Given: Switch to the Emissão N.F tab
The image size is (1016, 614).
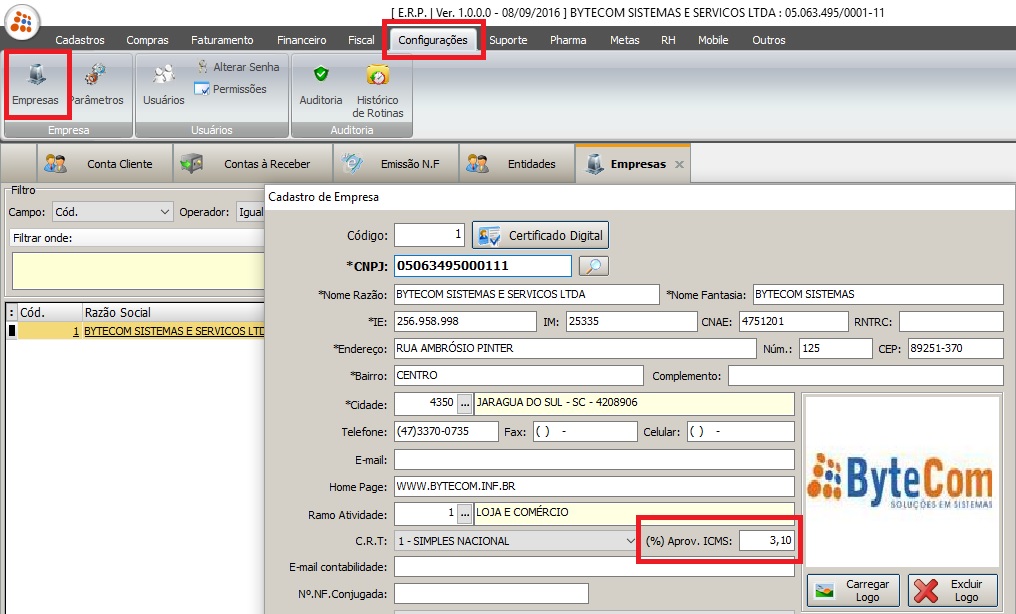Looking at the screenshot, I should (x=396, y=164).
